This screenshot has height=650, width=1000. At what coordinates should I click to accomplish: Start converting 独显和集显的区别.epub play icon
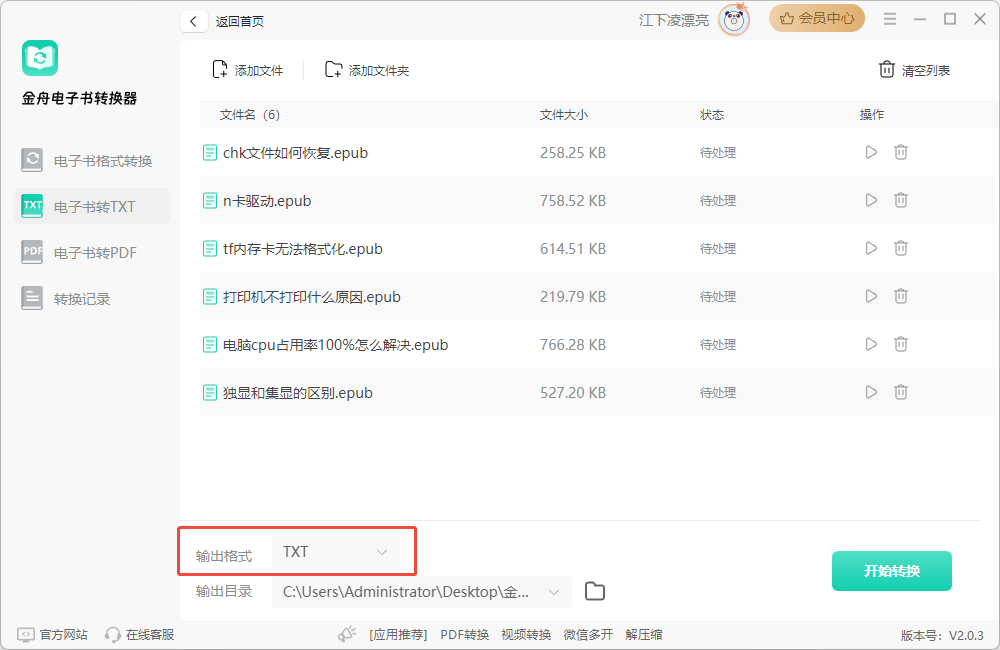click(871, 392)
